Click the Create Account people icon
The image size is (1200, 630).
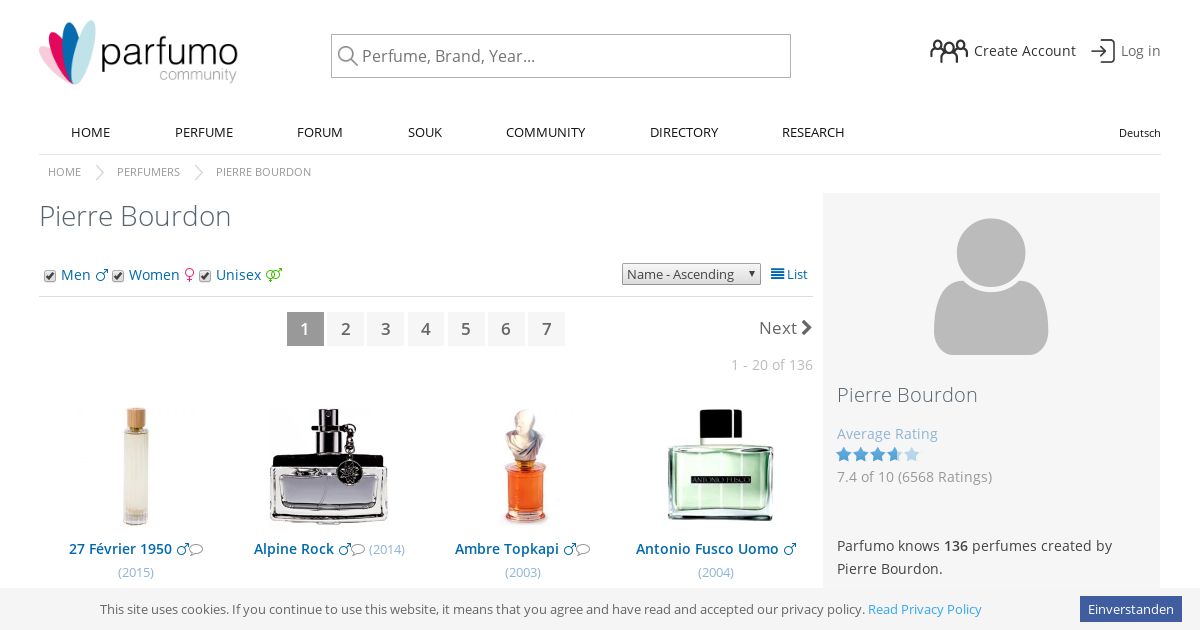(x=948, y=51)
